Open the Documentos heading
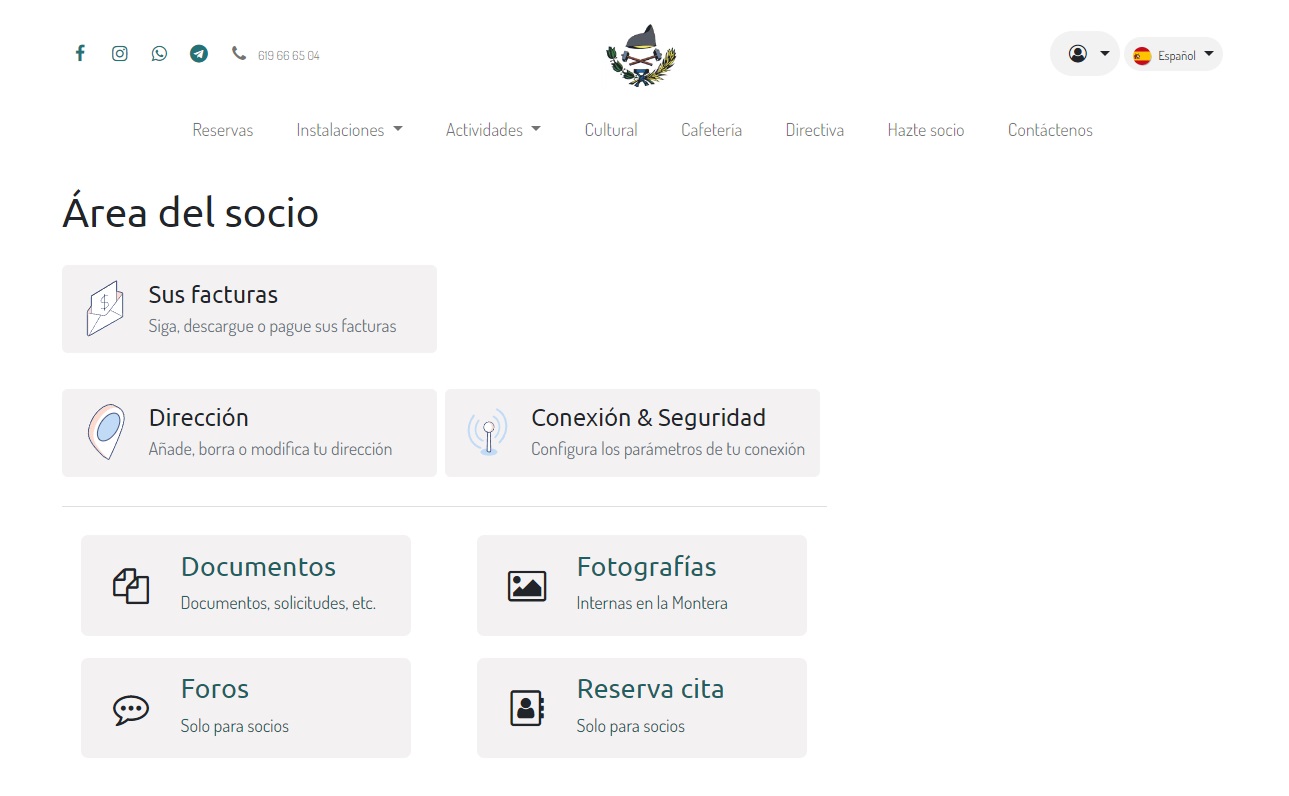Screen dimensions: 1289x796 pos(258,567)
